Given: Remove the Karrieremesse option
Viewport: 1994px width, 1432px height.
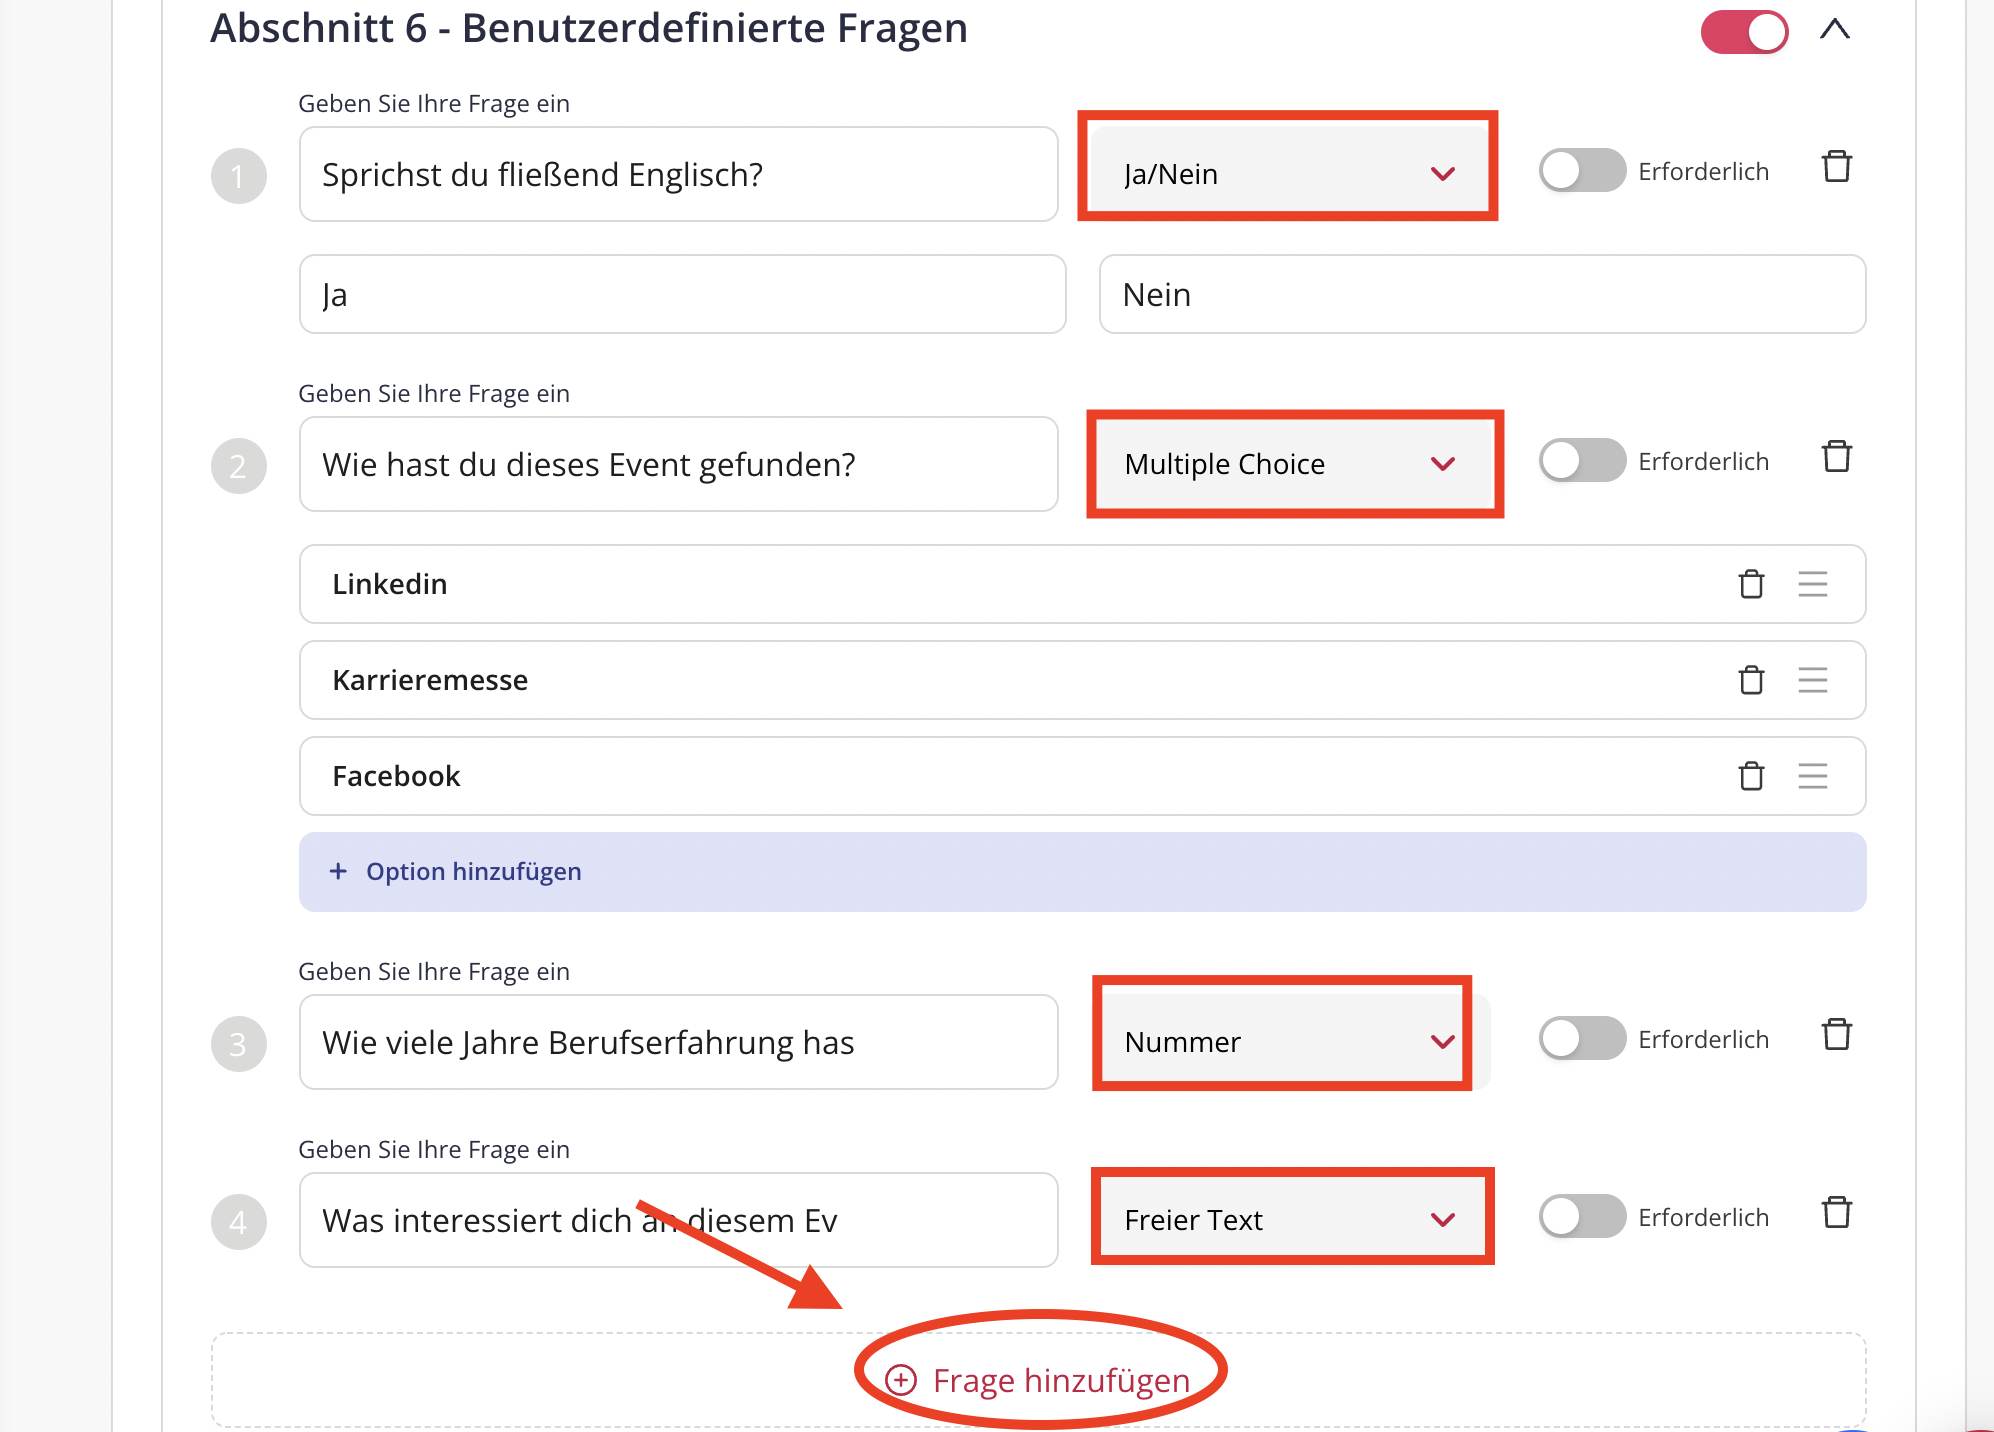Looking at the screenshot, I should (1751, 680).
